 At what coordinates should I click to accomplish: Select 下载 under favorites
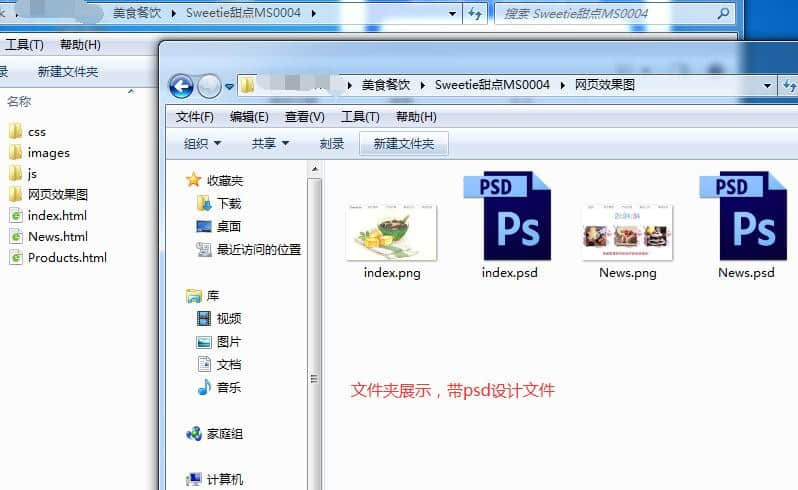228,203
